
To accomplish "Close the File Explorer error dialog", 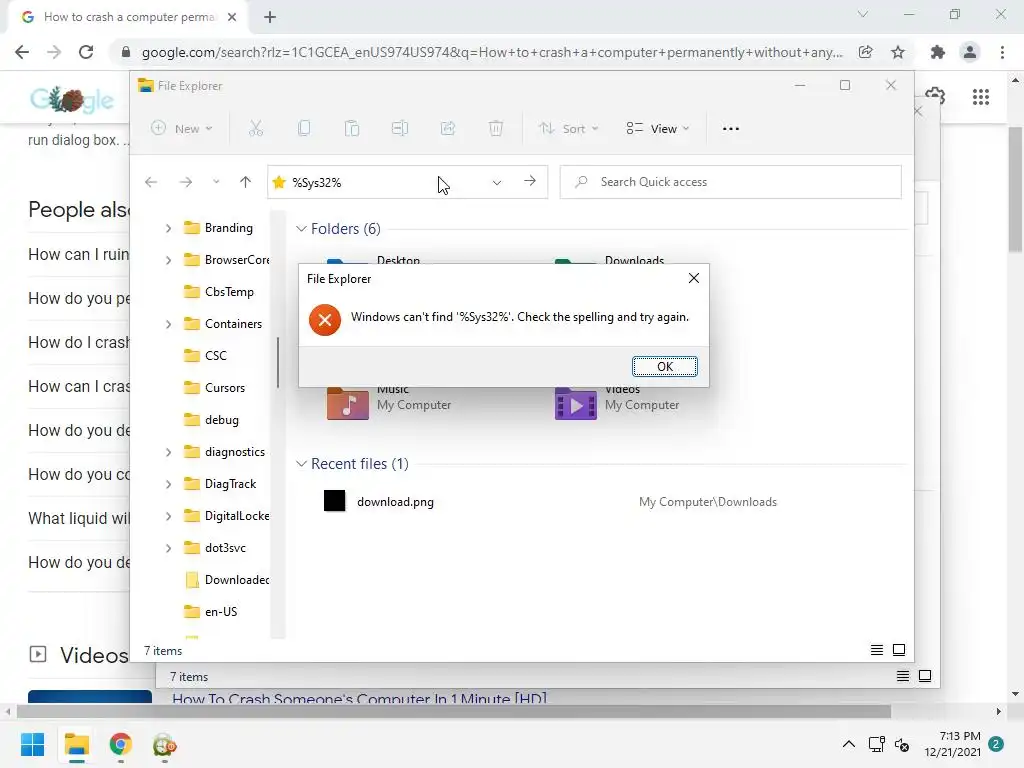I will (694, 278).
